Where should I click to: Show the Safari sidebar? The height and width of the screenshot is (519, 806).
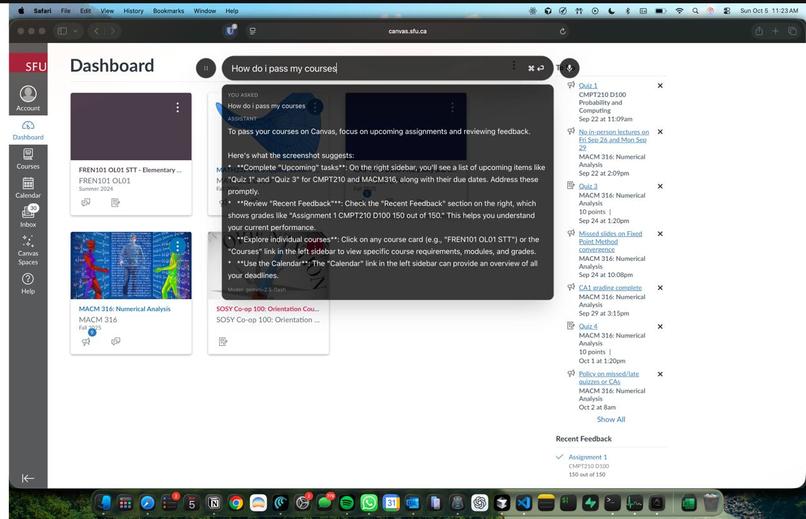(62, 31)
